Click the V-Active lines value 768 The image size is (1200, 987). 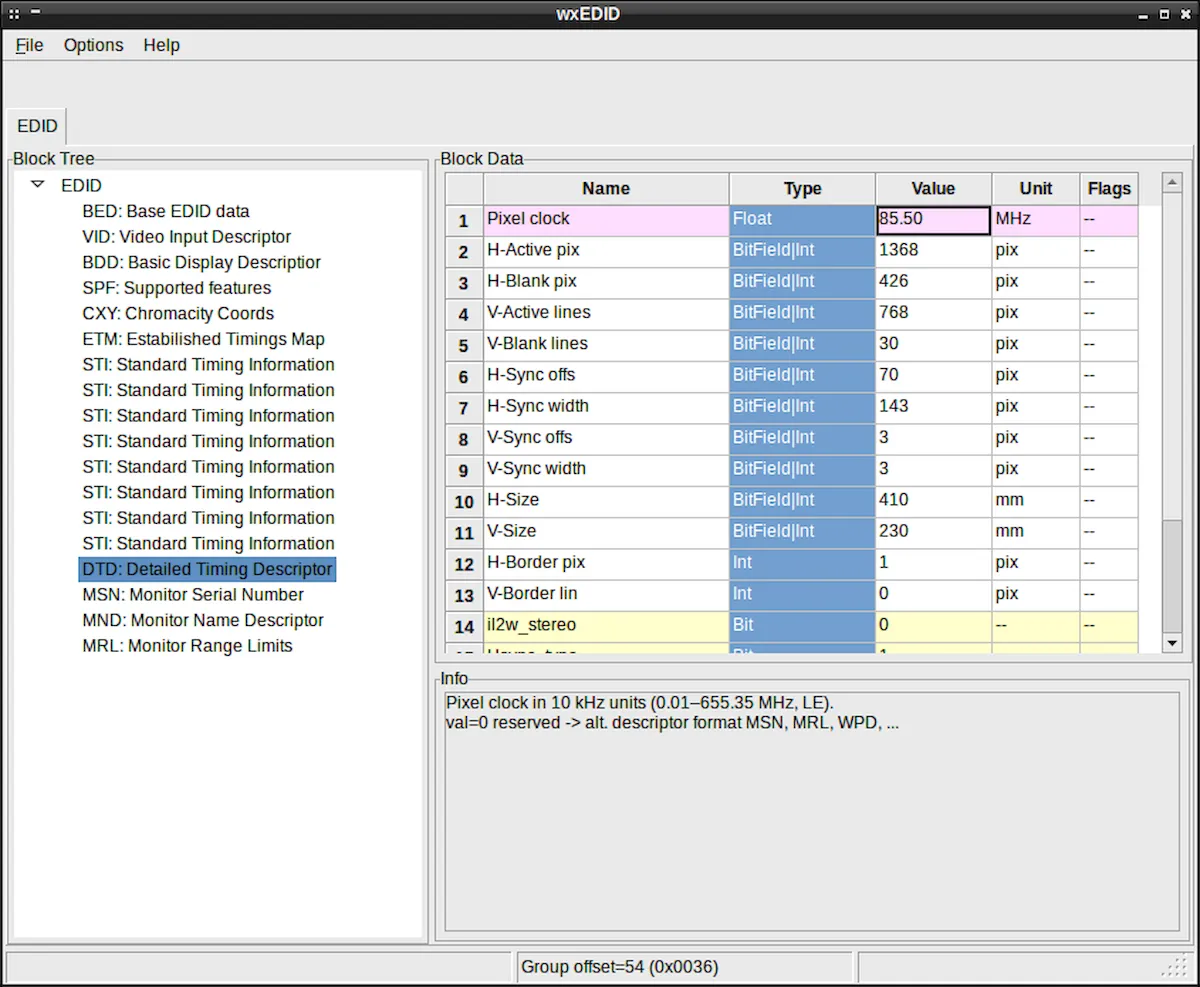coord(933,312)
